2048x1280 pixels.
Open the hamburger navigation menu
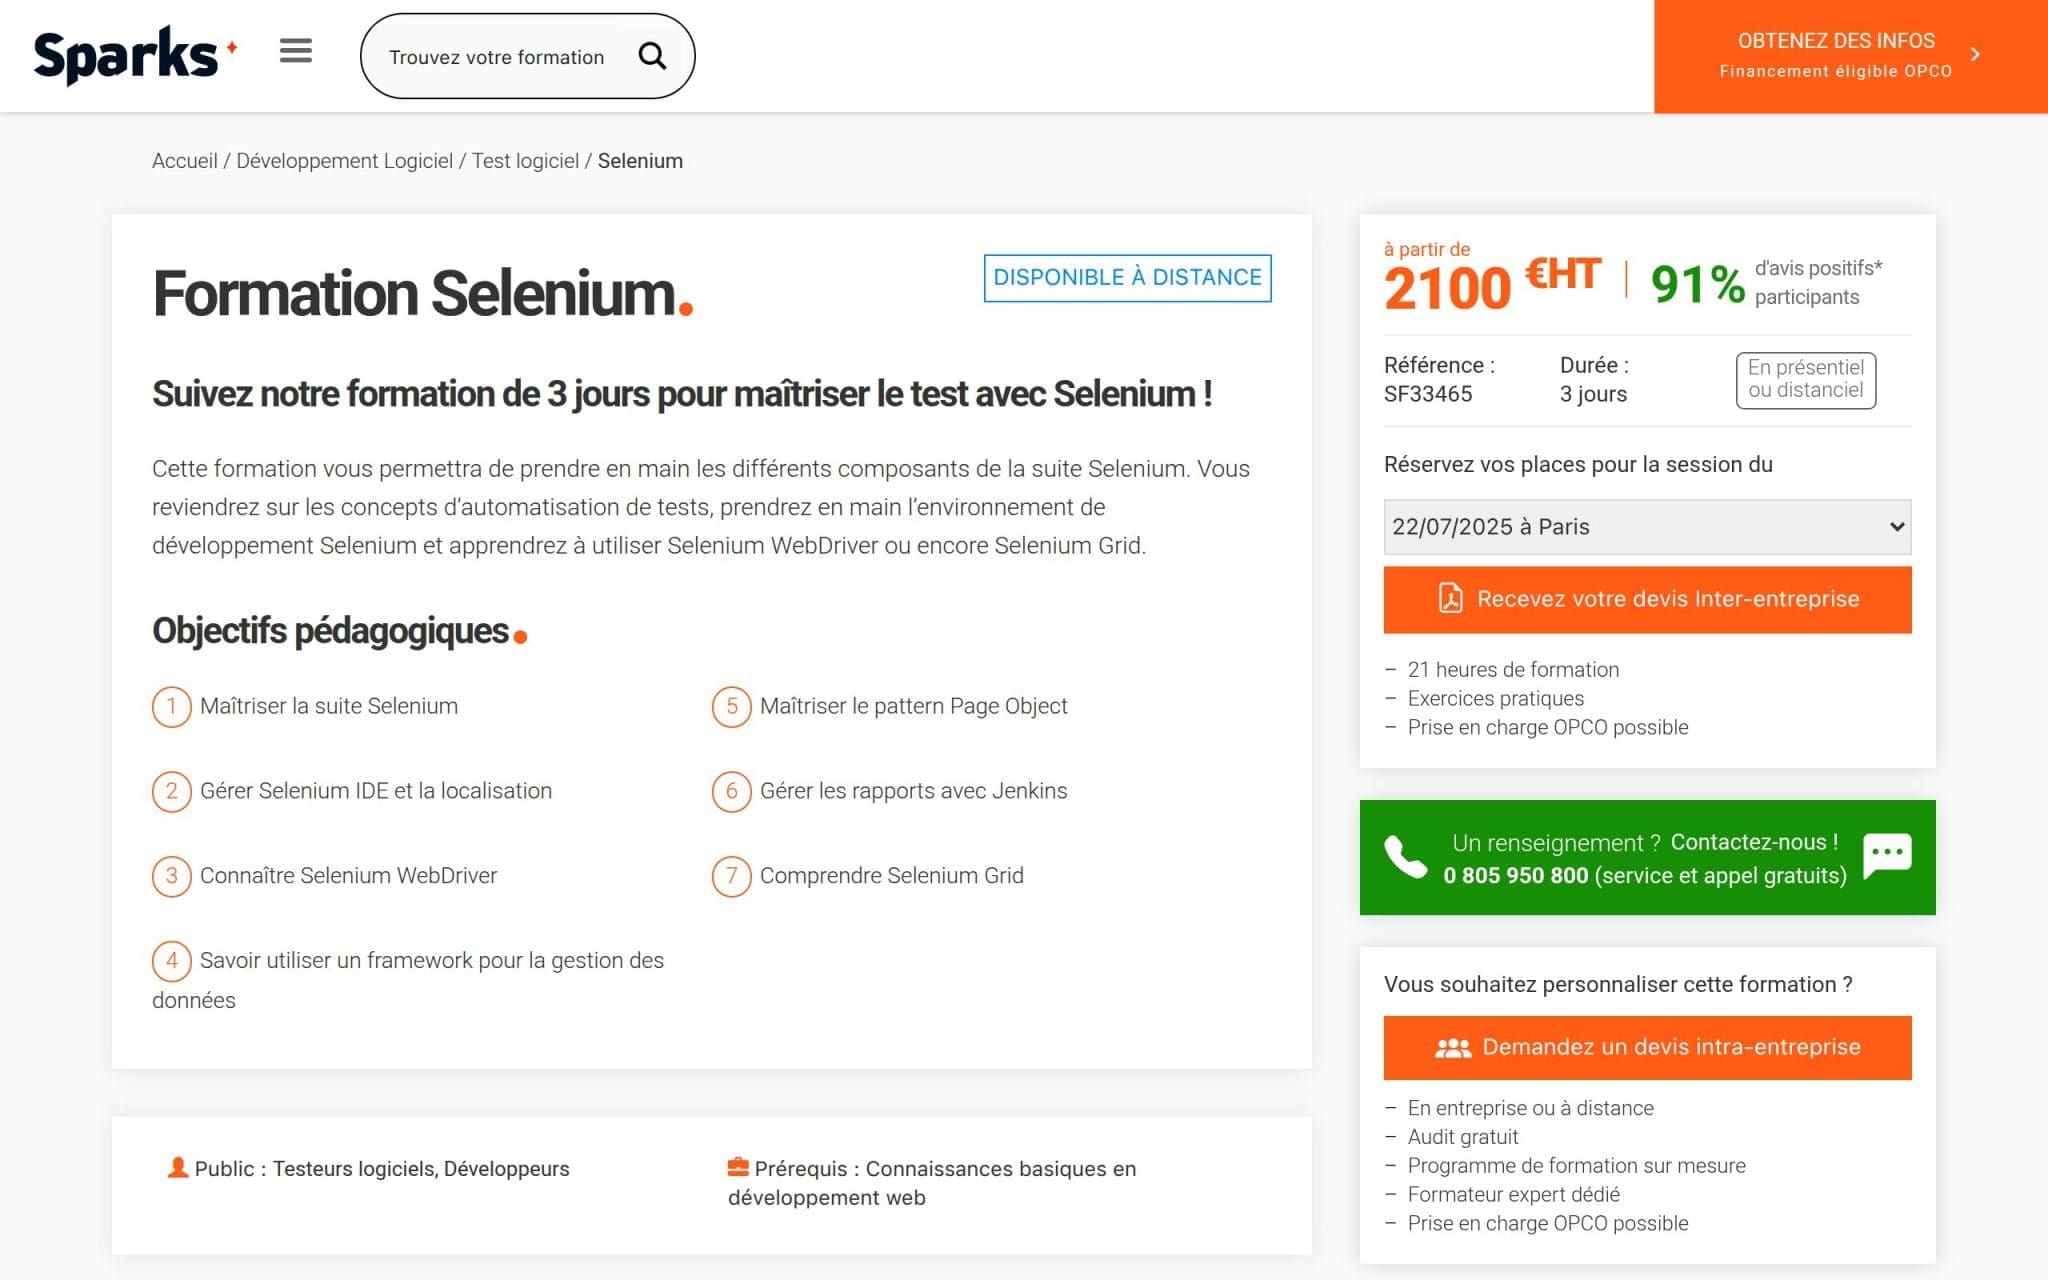tap(295, 51)
